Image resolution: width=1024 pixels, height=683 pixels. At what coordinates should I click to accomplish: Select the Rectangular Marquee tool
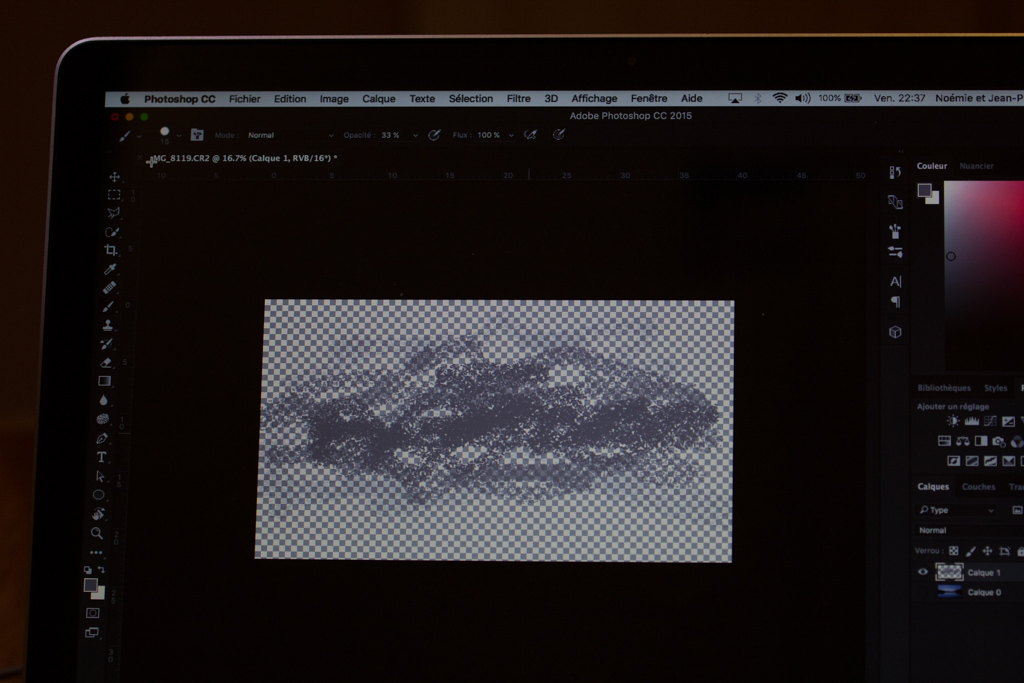tap(114, 195)
